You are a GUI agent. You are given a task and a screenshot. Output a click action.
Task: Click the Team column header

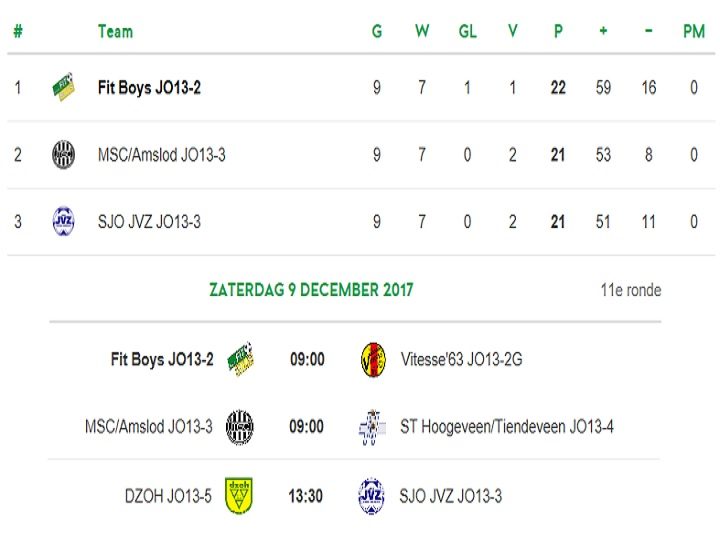coord(115,31)
